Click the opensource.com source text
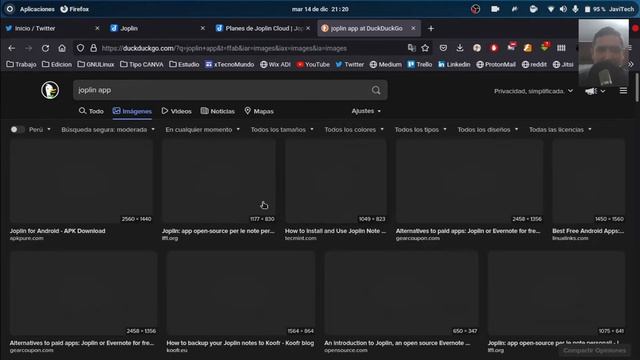This screenshot has height=360, width=640. pos(346,350)
